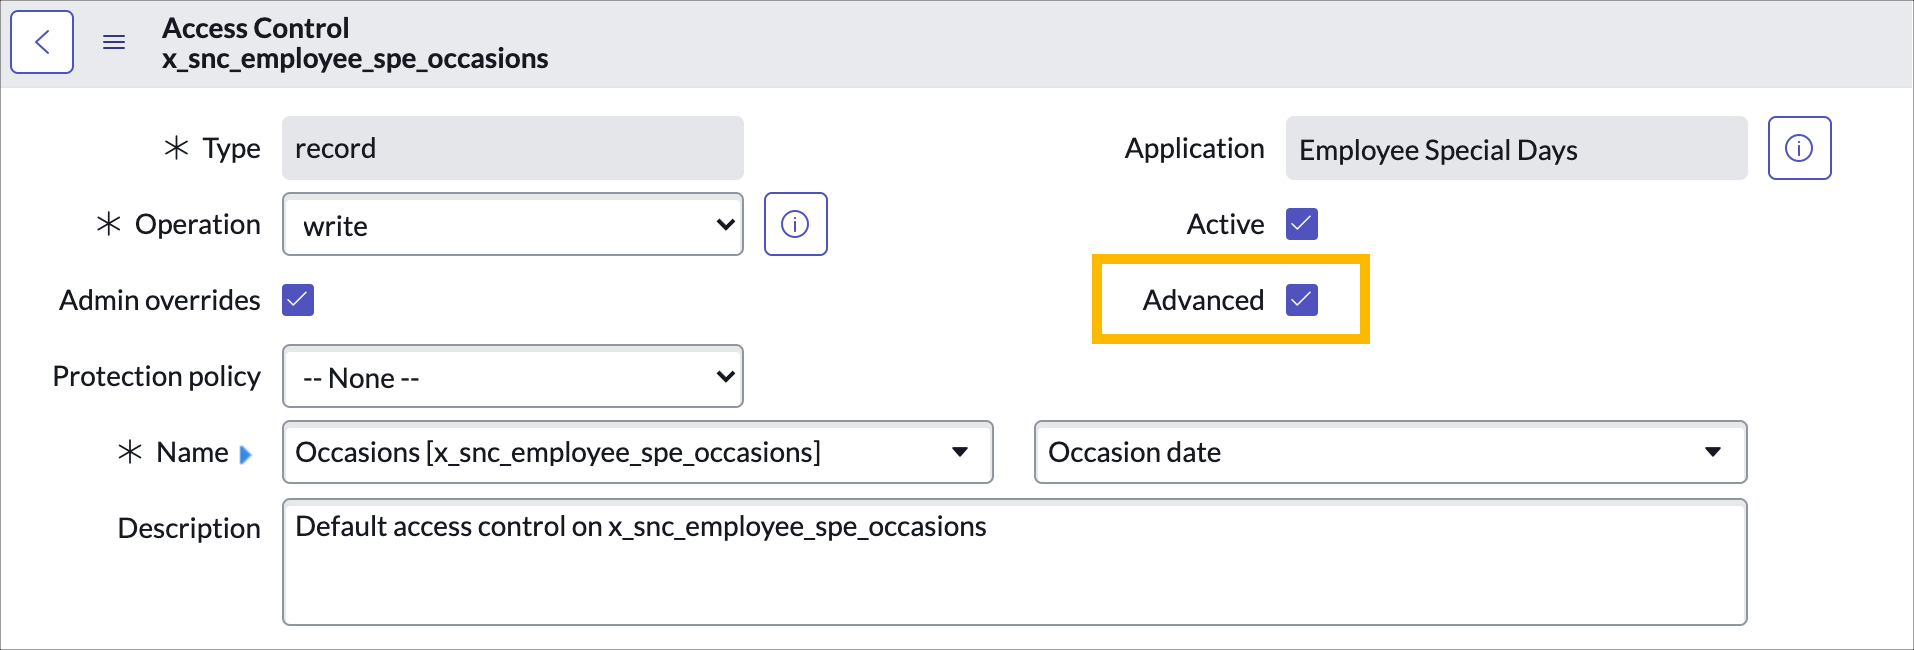Click into the Description text area
The height and width of the screenshot is (650, 1914).
[x=1015, y=562]
